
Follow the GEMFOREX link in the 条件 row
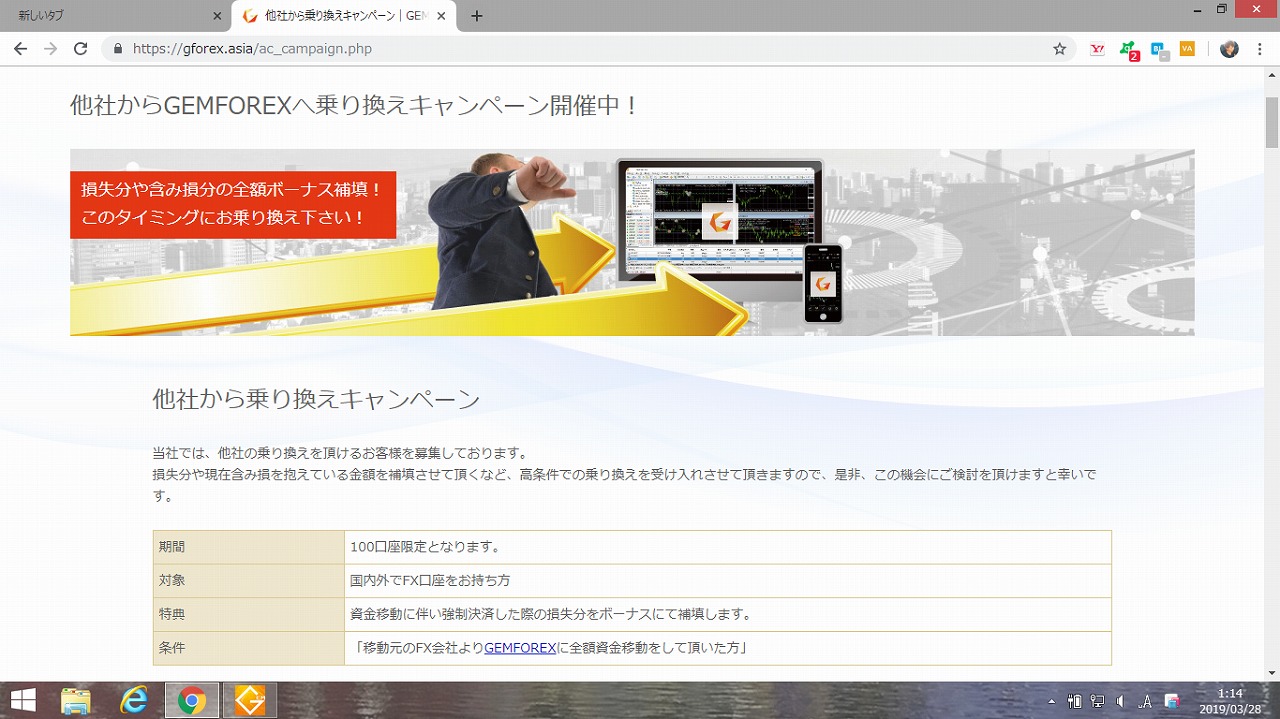520,648
